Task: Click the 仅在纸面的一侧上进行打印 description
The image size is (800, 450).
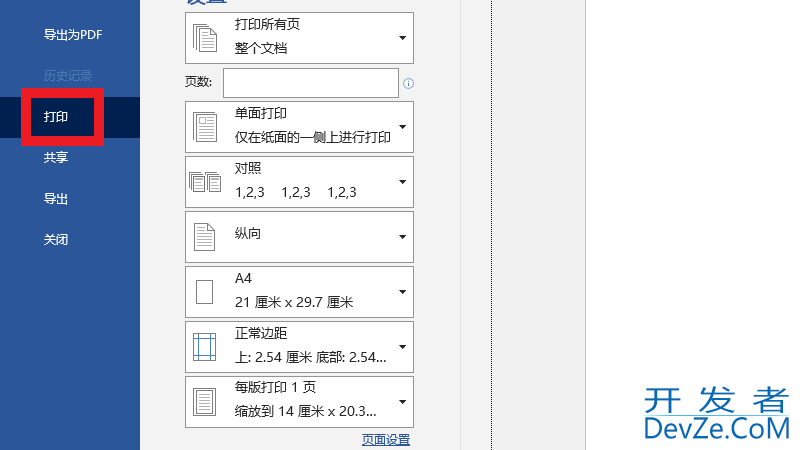Action: pyautogui.click(x=313, y=137)
